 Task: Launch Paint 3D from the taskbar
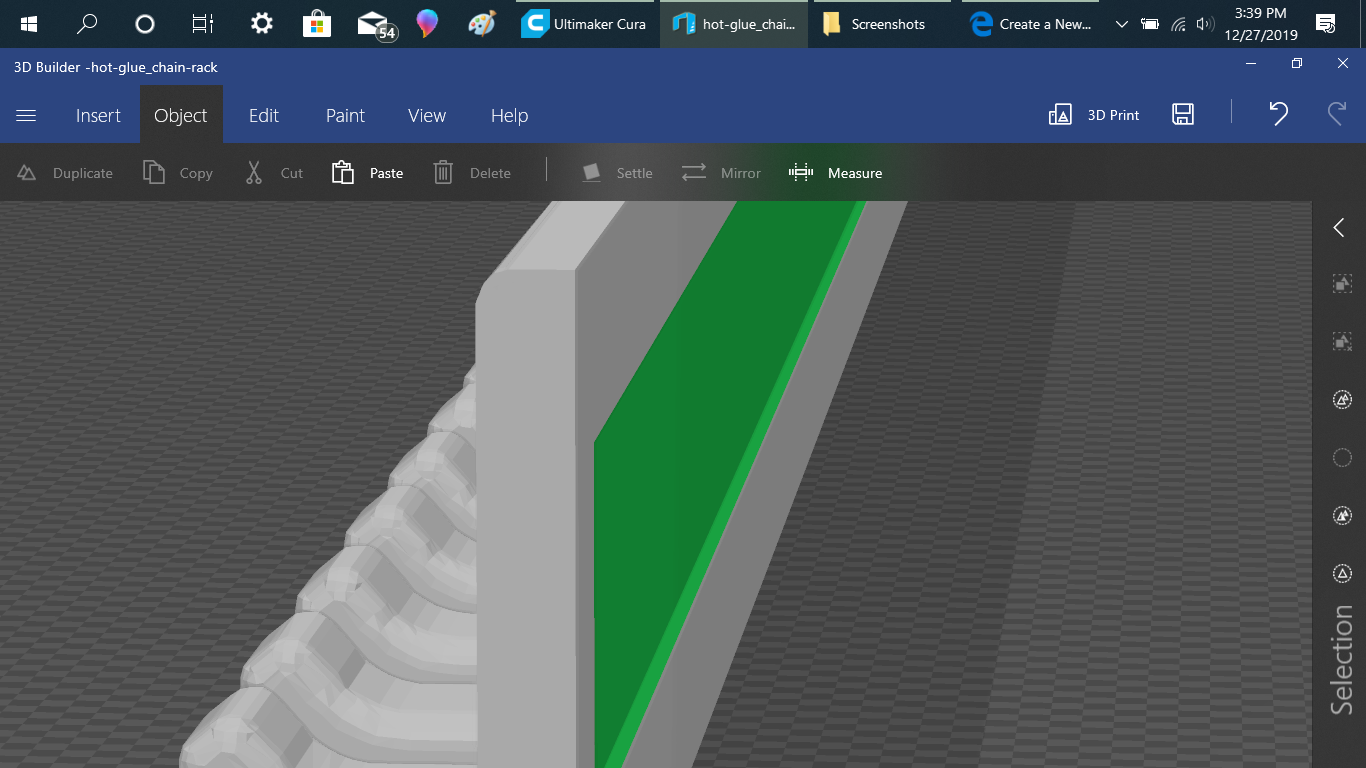pos(427,24)
